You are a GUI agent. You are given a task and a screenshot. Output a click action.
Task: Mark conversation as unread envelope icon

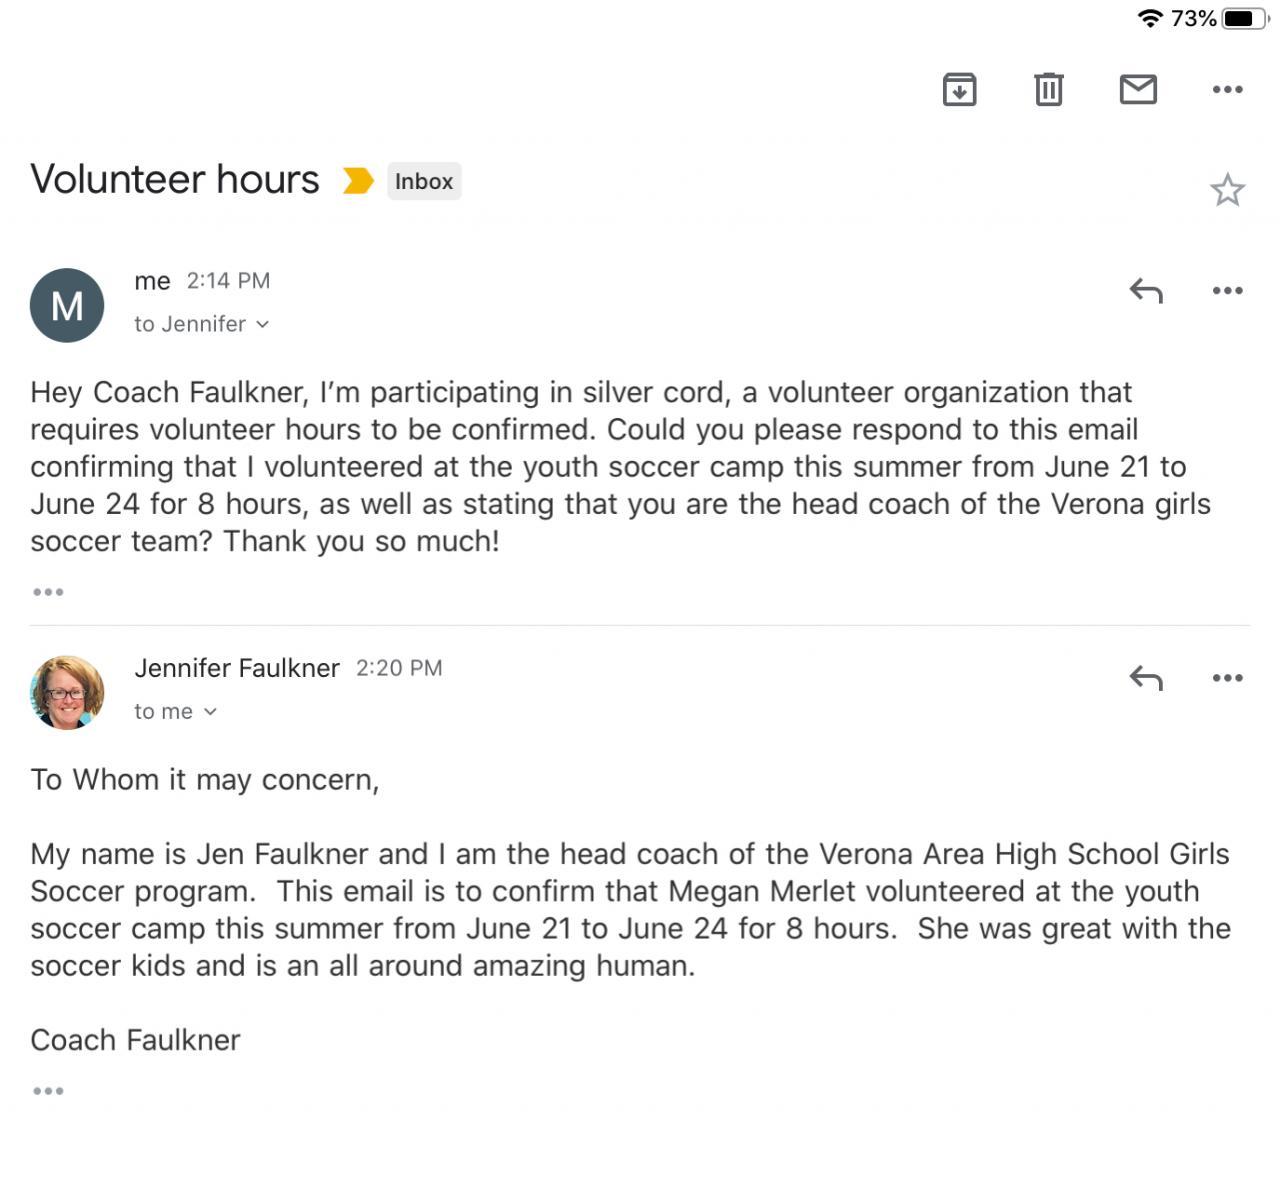1138,90
